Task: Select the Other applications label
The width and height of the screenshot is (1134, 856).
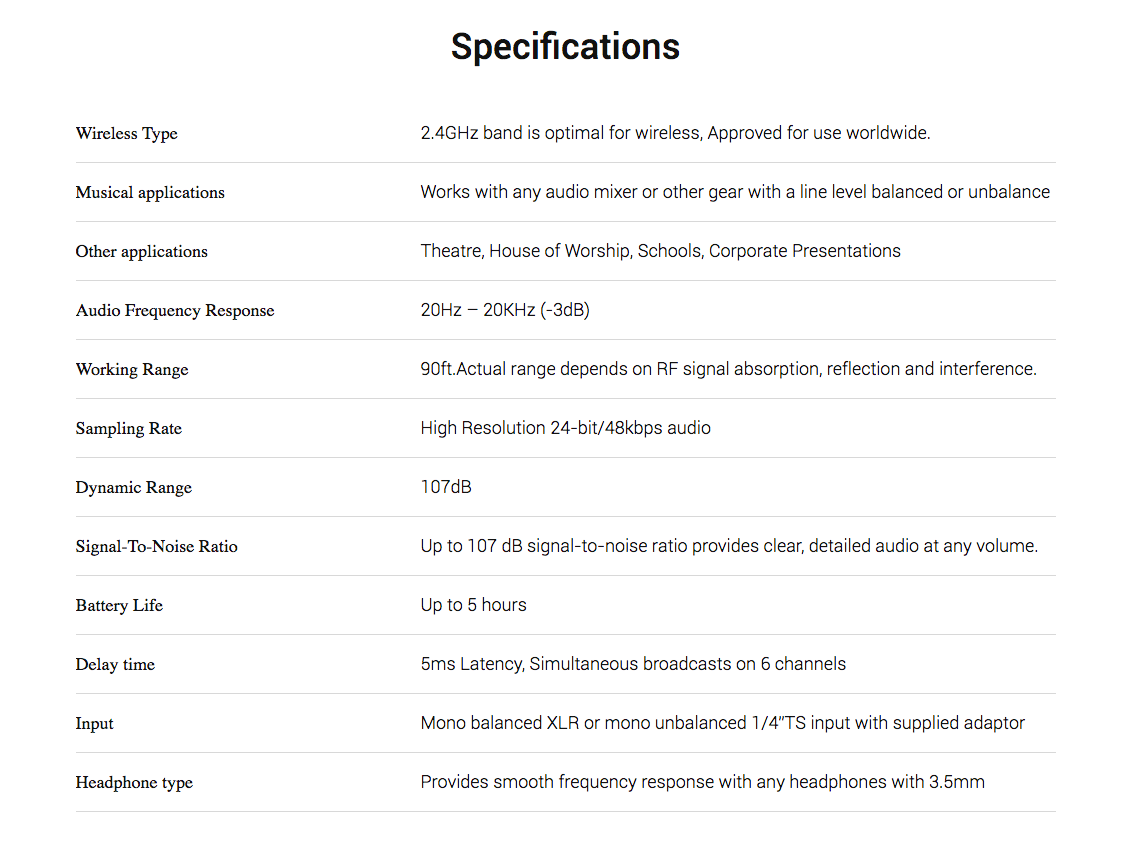Action: [141, 252]
